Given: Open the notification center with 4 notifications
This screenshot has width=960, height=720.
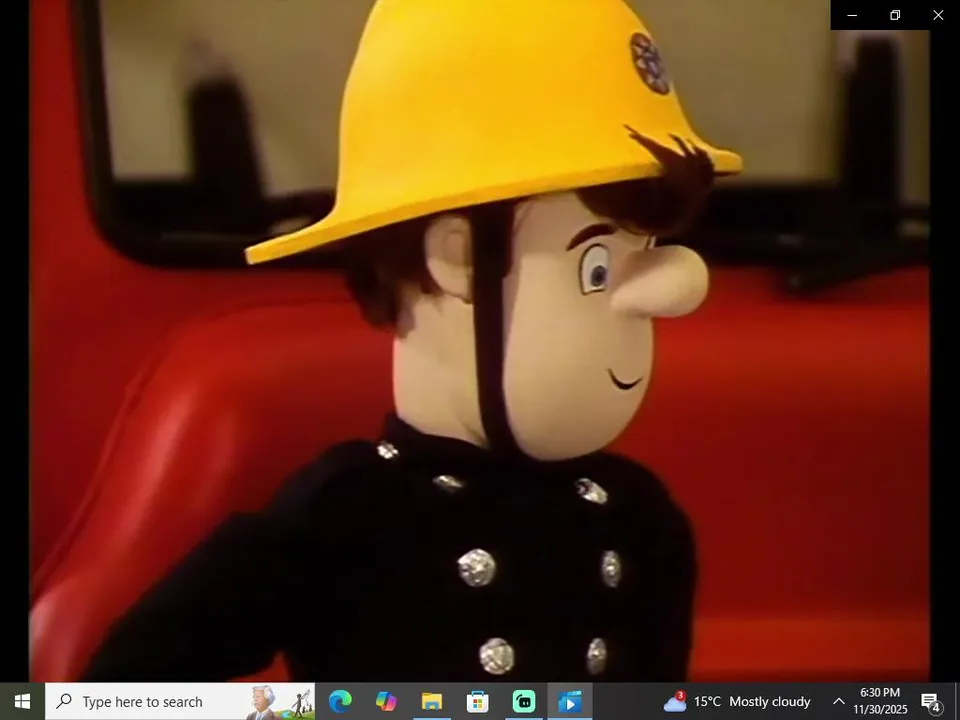Looking at the screenshot, I should 931,702.
